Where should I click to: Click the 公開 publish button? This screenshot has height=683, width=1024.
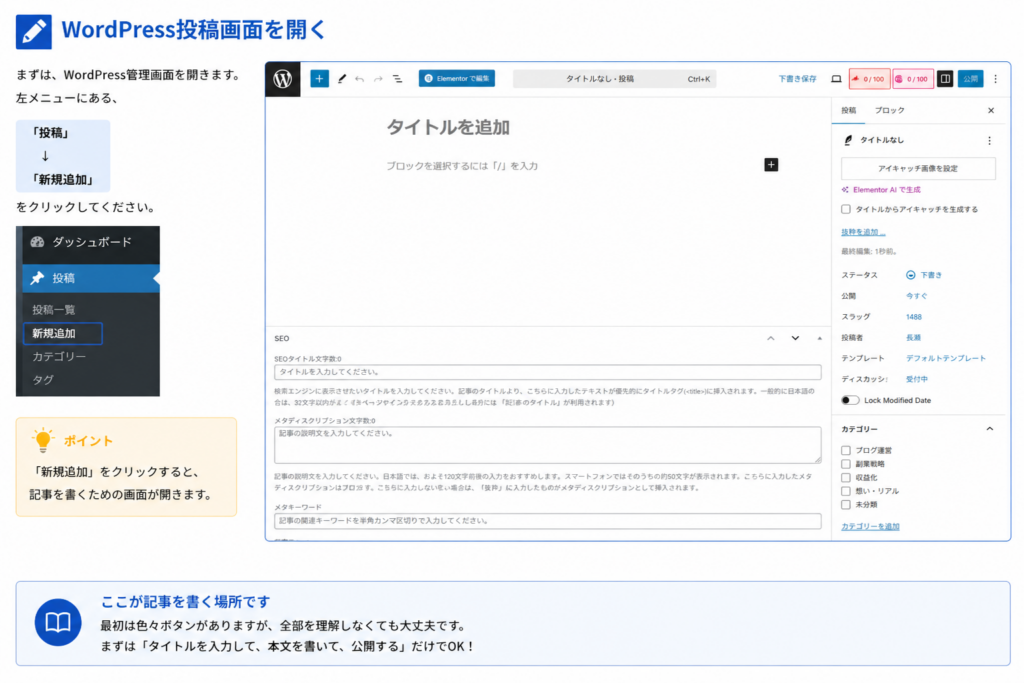pos(970,79)
